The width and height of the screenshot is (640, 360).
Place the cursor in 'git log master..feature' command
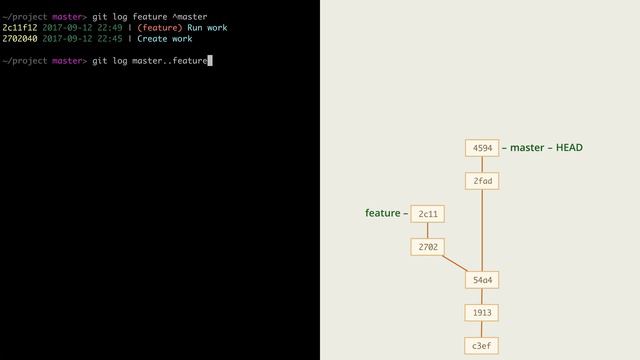(x=150, y=61)
